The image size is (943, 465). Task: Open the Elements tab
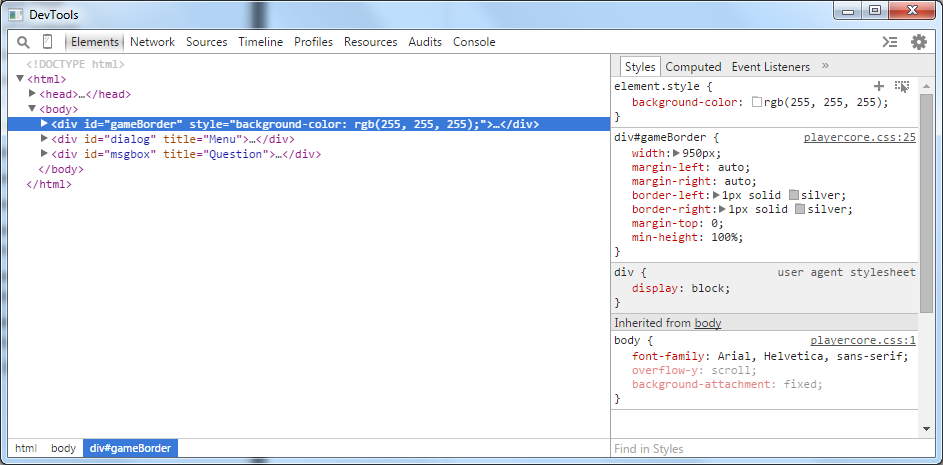tap(95, 42)
